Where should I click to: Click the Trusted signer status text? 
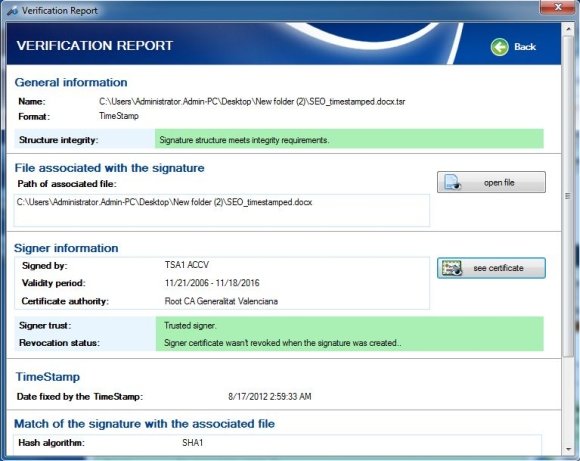coord(190,326)
